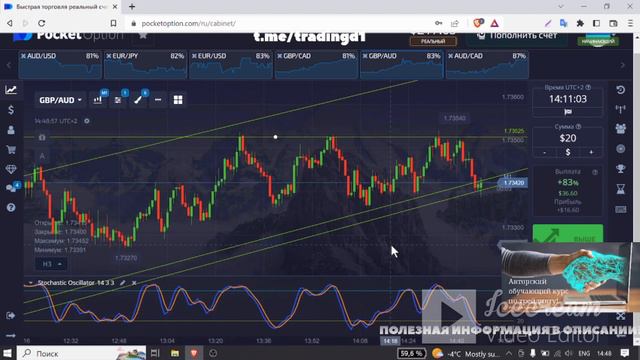Click the Поиск taskbar search box
Screen dimensions: 640x360
tap(82, 353)
